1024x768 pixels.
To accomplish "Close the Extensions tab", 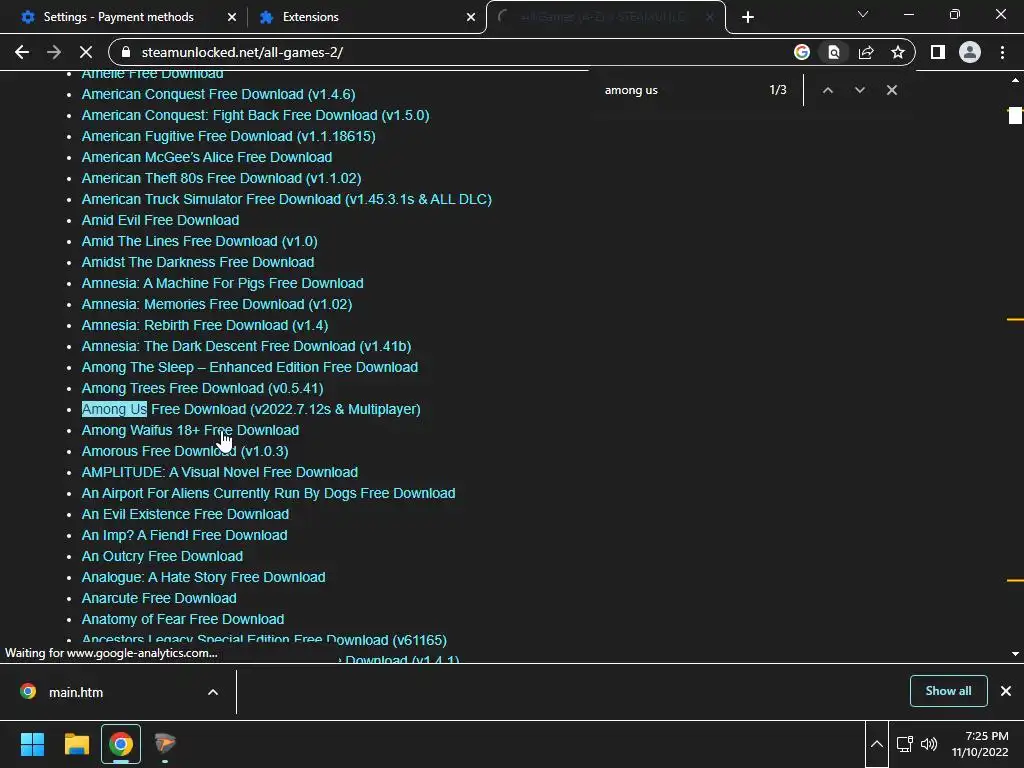I will (x=470, y=17).
